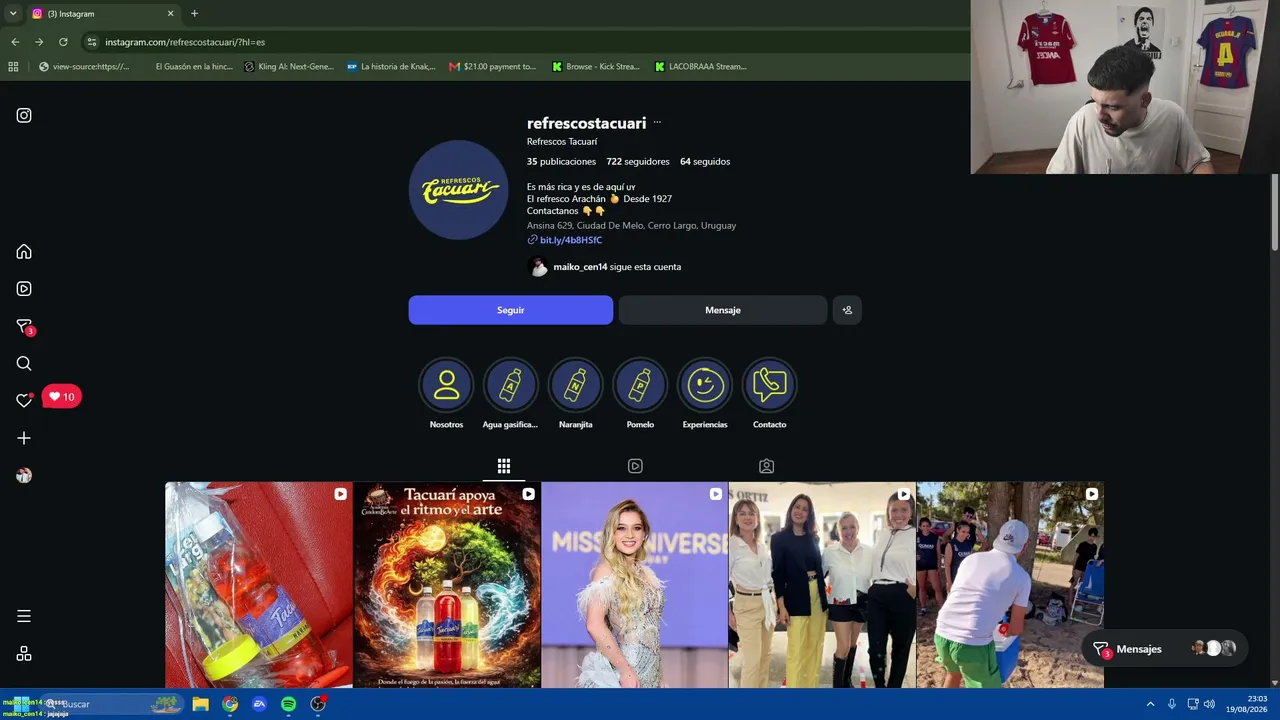View the 722 seguidores list

tap(638, 162)
